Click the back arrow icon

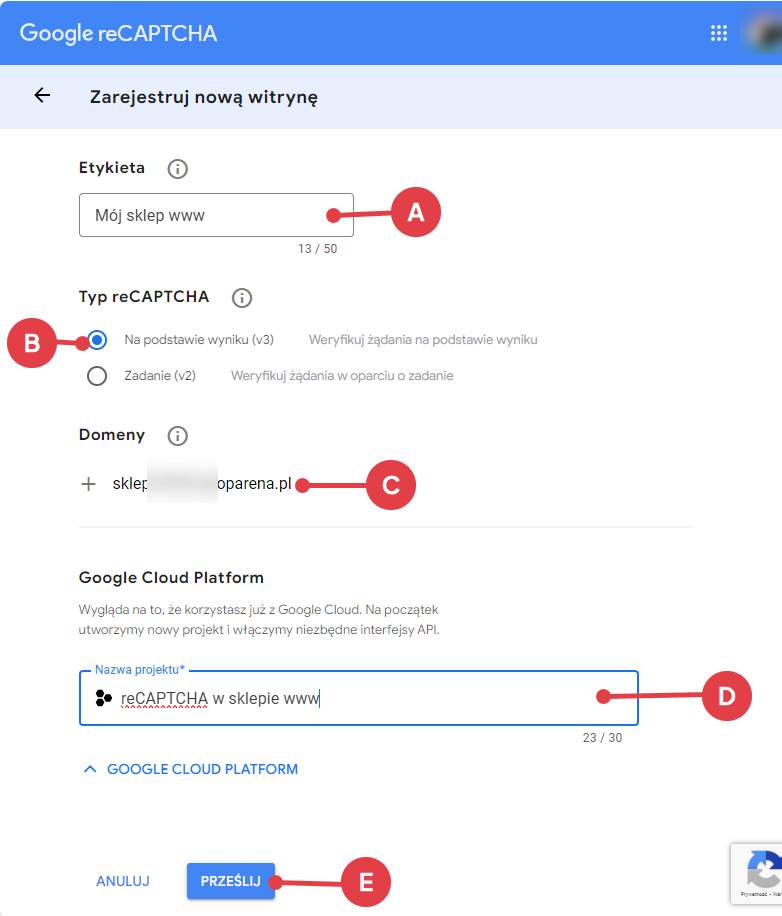pos(42,95)
